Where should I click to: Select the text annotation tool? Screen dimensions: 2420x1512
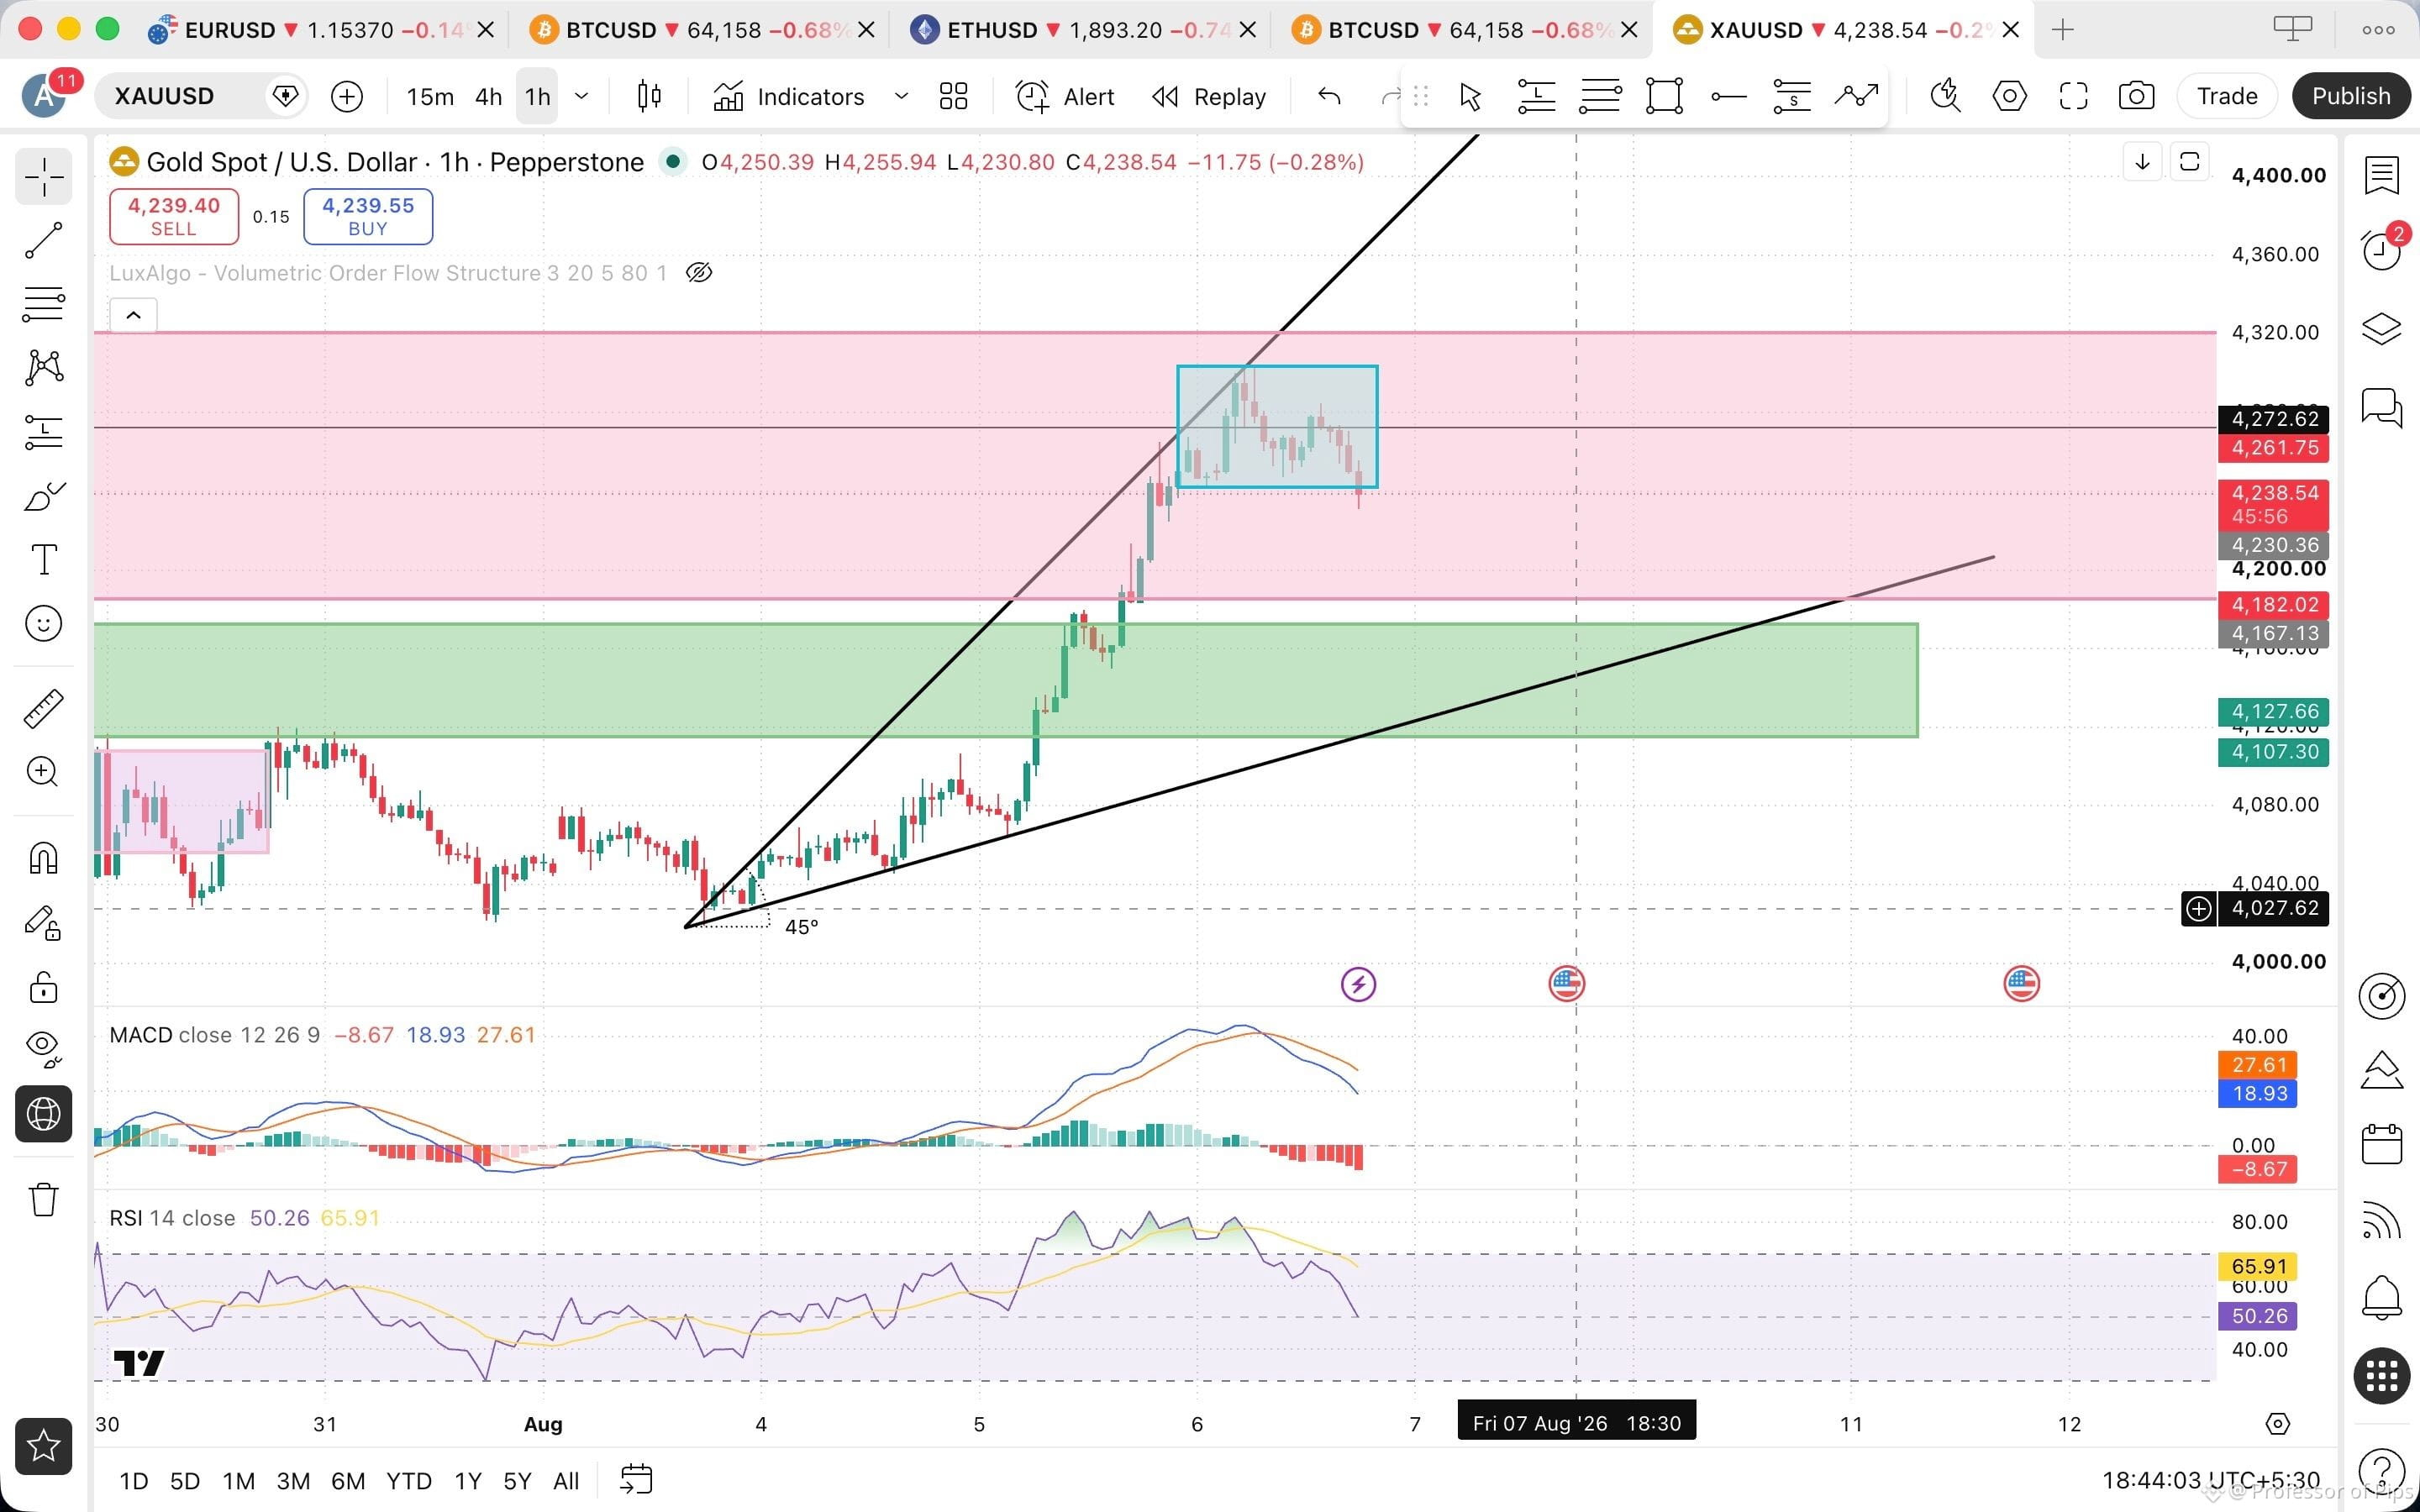(x=44, y=560)
